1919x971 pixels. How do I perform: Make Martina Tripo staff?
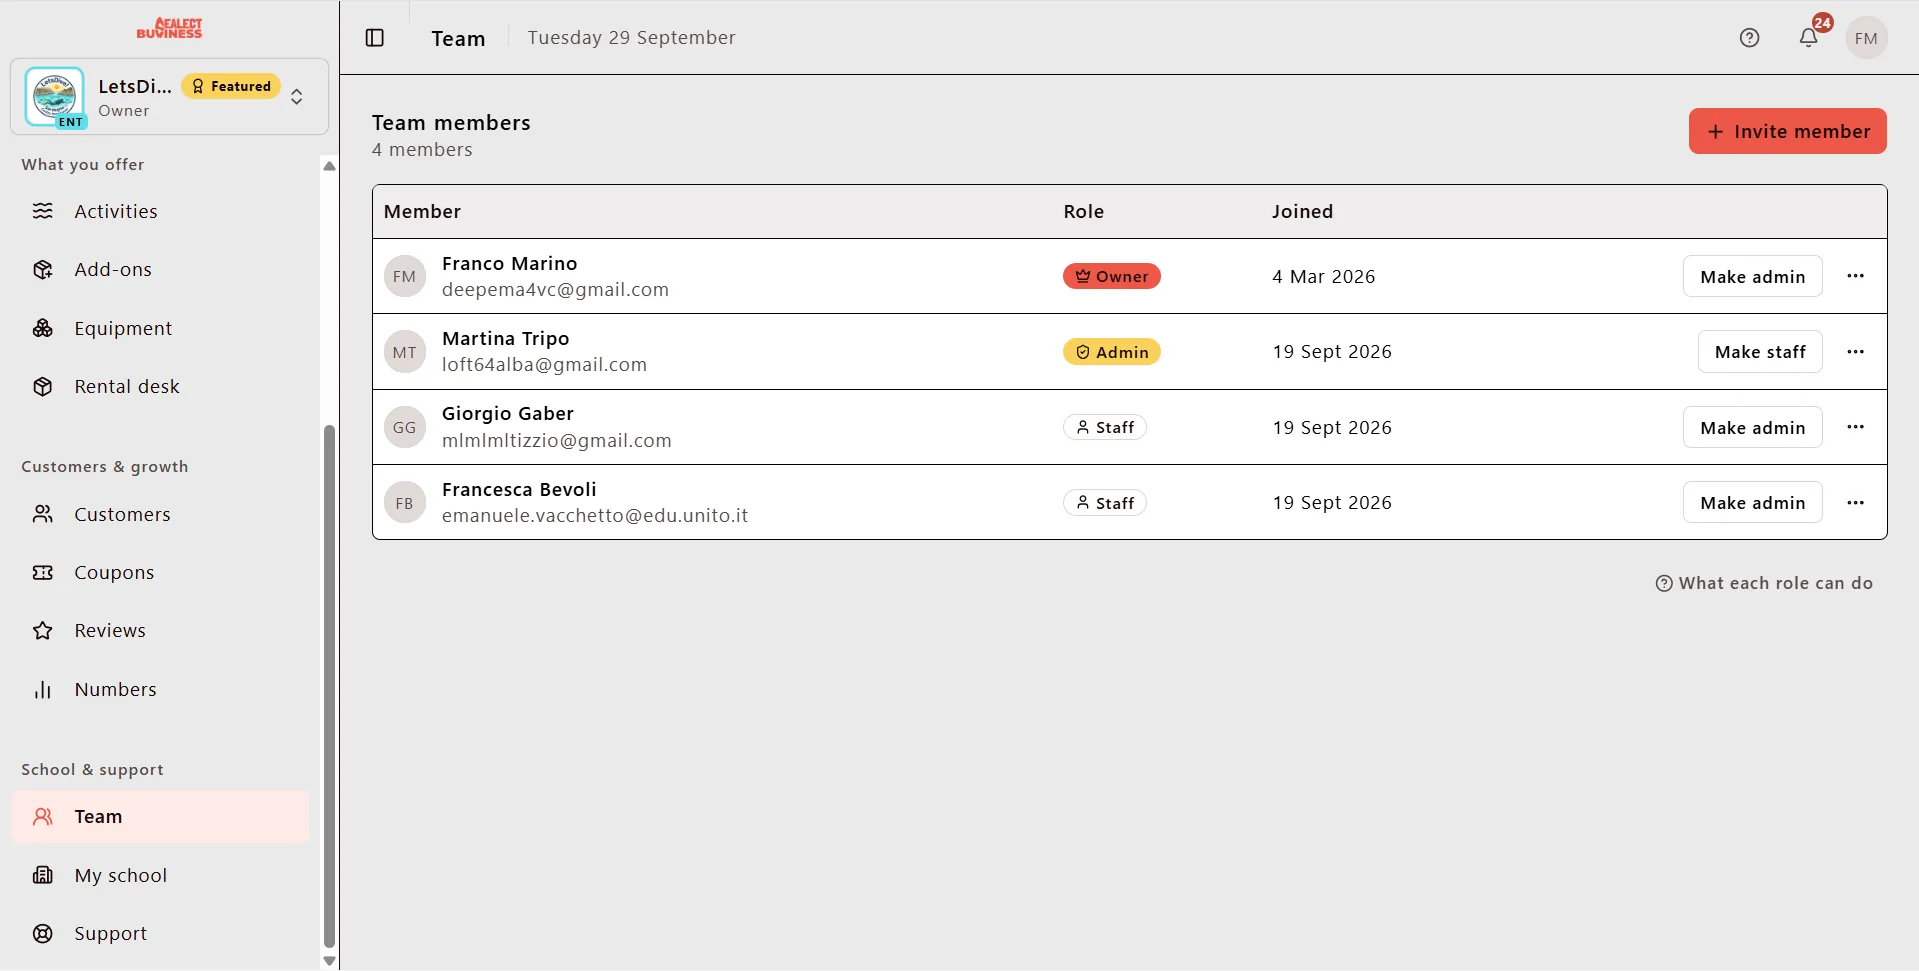[1760, 352]
